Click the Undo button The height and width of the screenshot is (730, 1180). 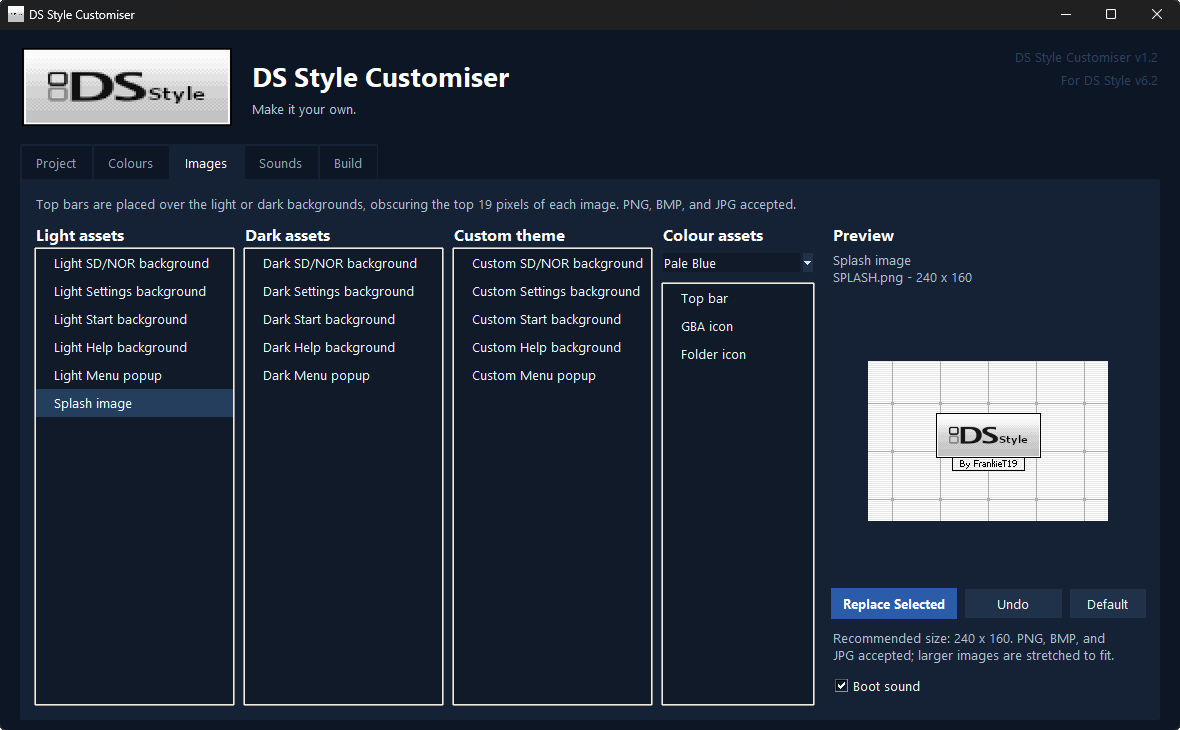click(x=1013, y=604)
